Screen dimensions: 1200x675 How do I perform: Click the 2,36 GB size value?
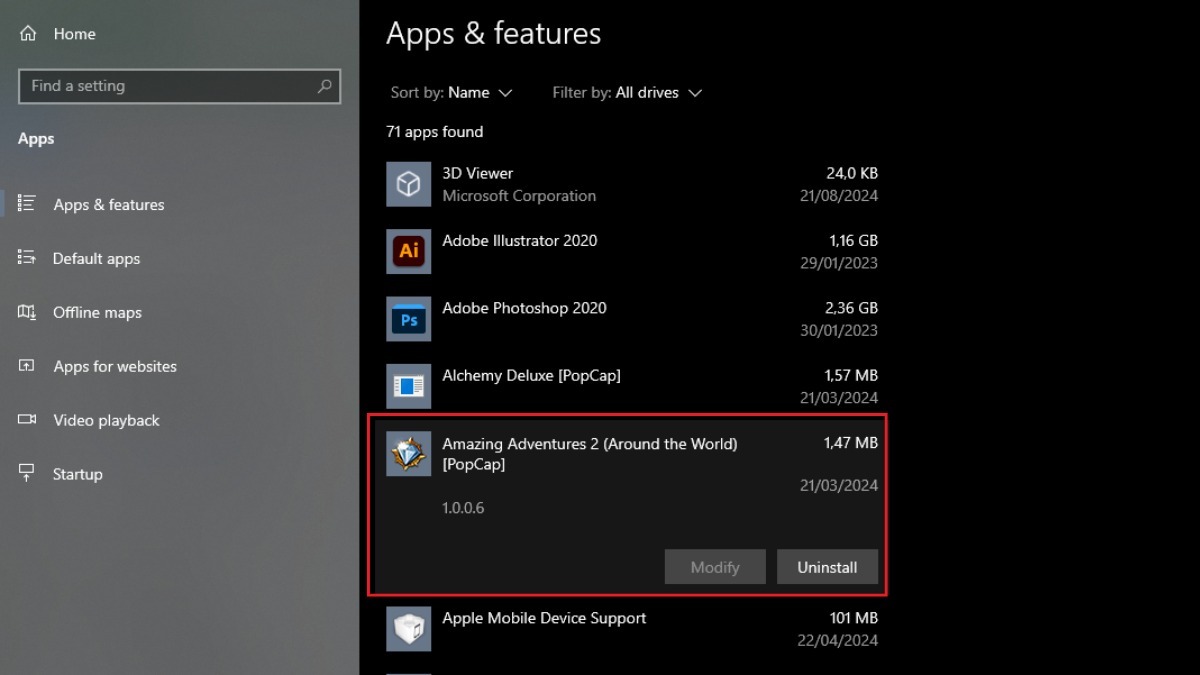[x=853, y=308]
